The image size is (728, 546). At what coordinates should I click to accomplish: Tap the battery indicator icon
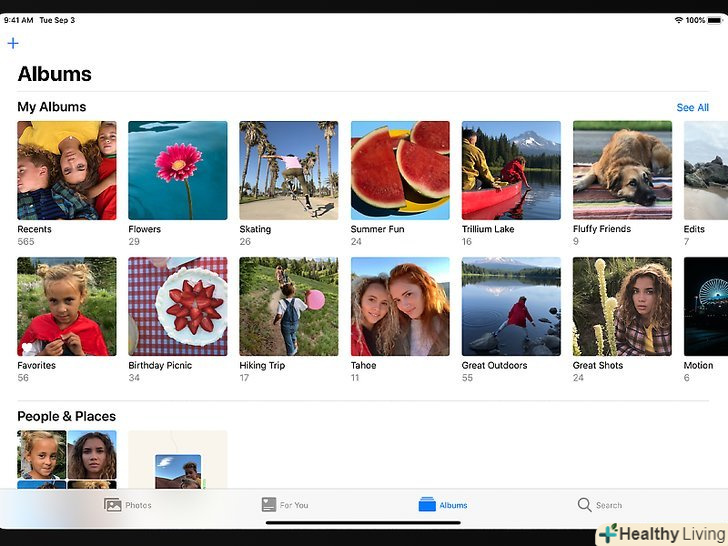coord(715,20)
